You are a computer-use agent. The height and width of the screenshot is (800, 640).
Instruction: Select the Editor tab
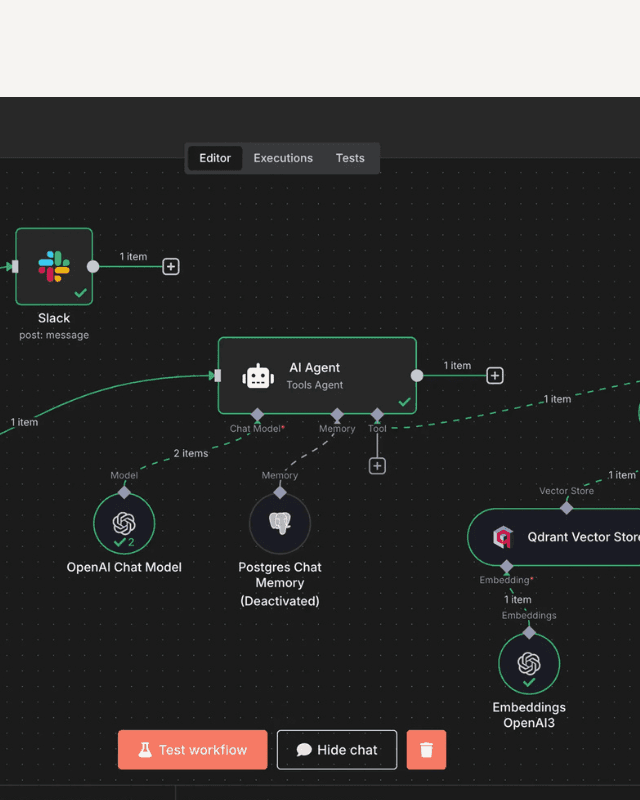point(215,158)
